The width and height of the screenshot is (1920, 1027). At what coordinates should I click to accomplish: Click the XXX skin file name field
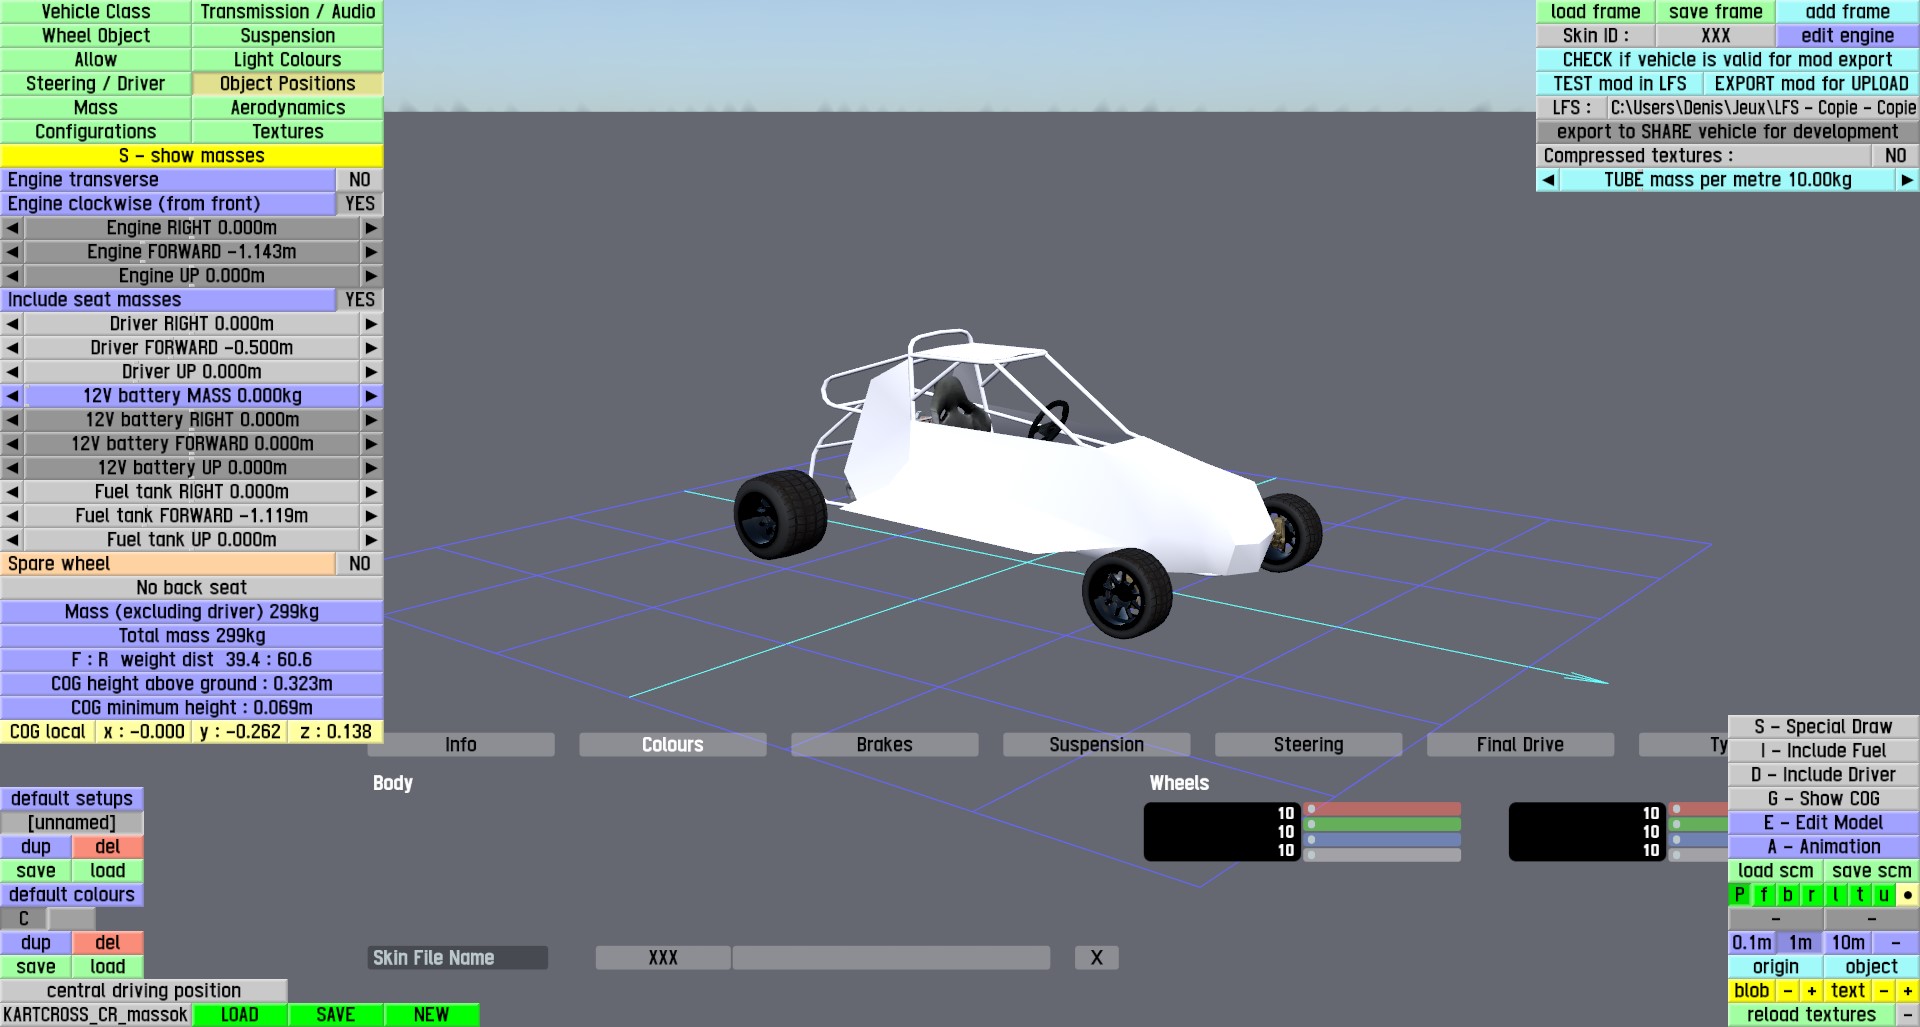[663, 958]
